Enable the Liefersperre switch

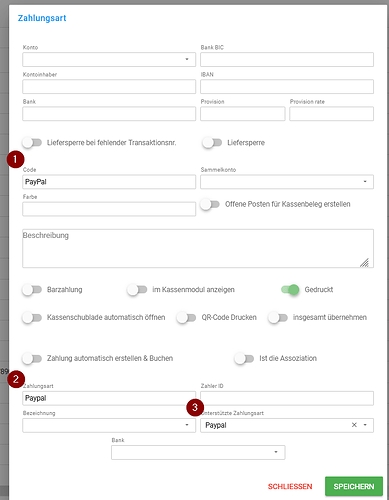coord(212,143)
